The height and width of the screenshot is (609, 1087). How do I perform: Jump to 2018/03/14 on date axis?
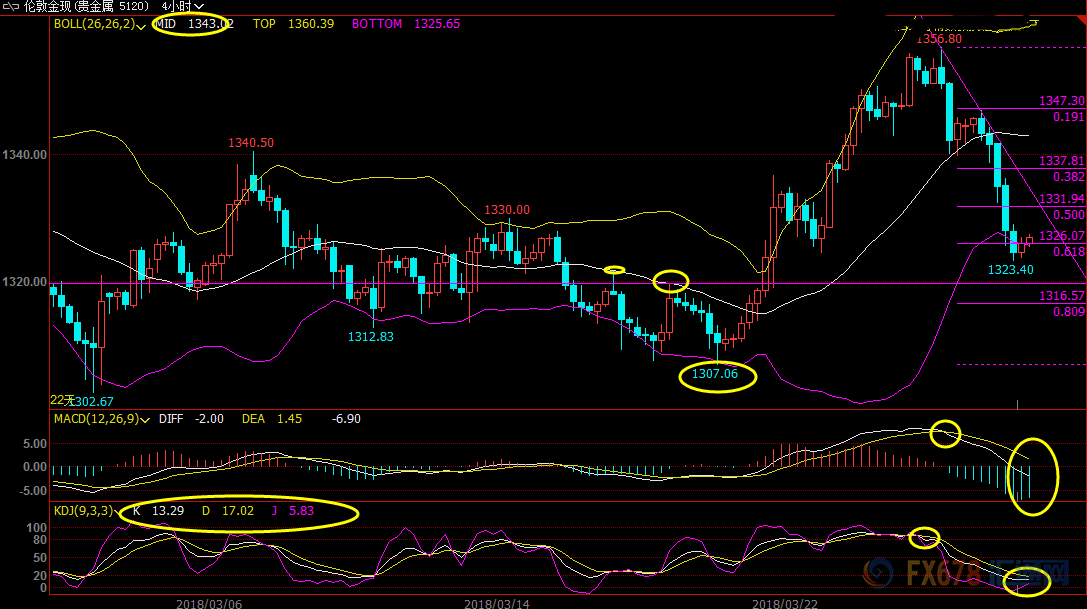tap(497, 603)
